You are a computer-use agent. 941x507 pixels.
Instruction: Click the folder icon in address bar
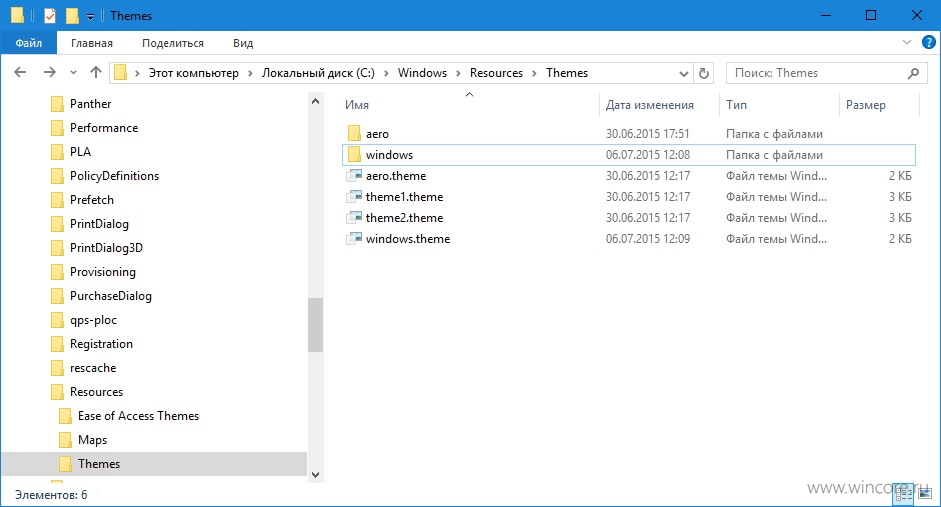point(121,73)
